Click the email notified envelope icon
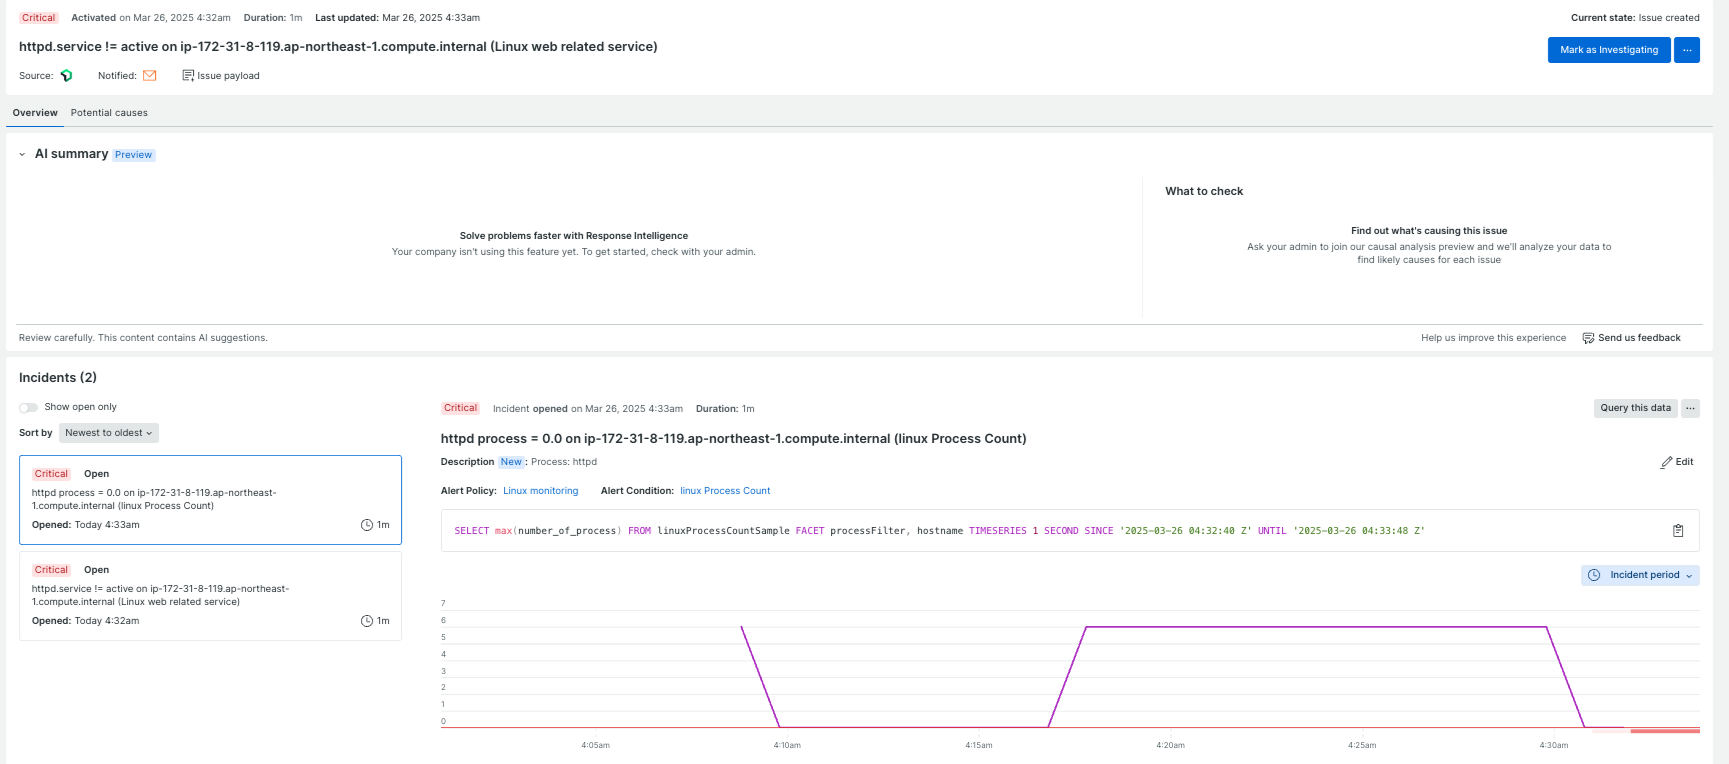Screen dimensions: 1729x764 click(x=150, y=76)
